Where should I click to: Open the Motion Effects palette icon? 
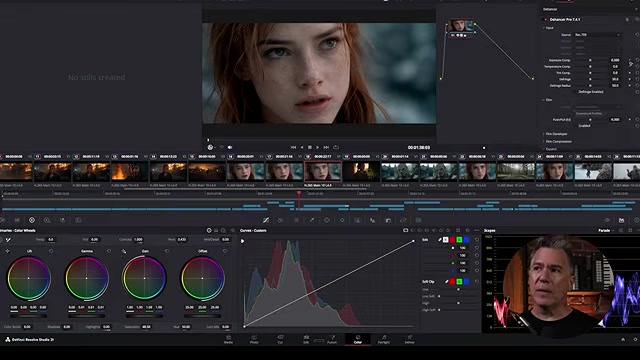click(x=78, y=220)
